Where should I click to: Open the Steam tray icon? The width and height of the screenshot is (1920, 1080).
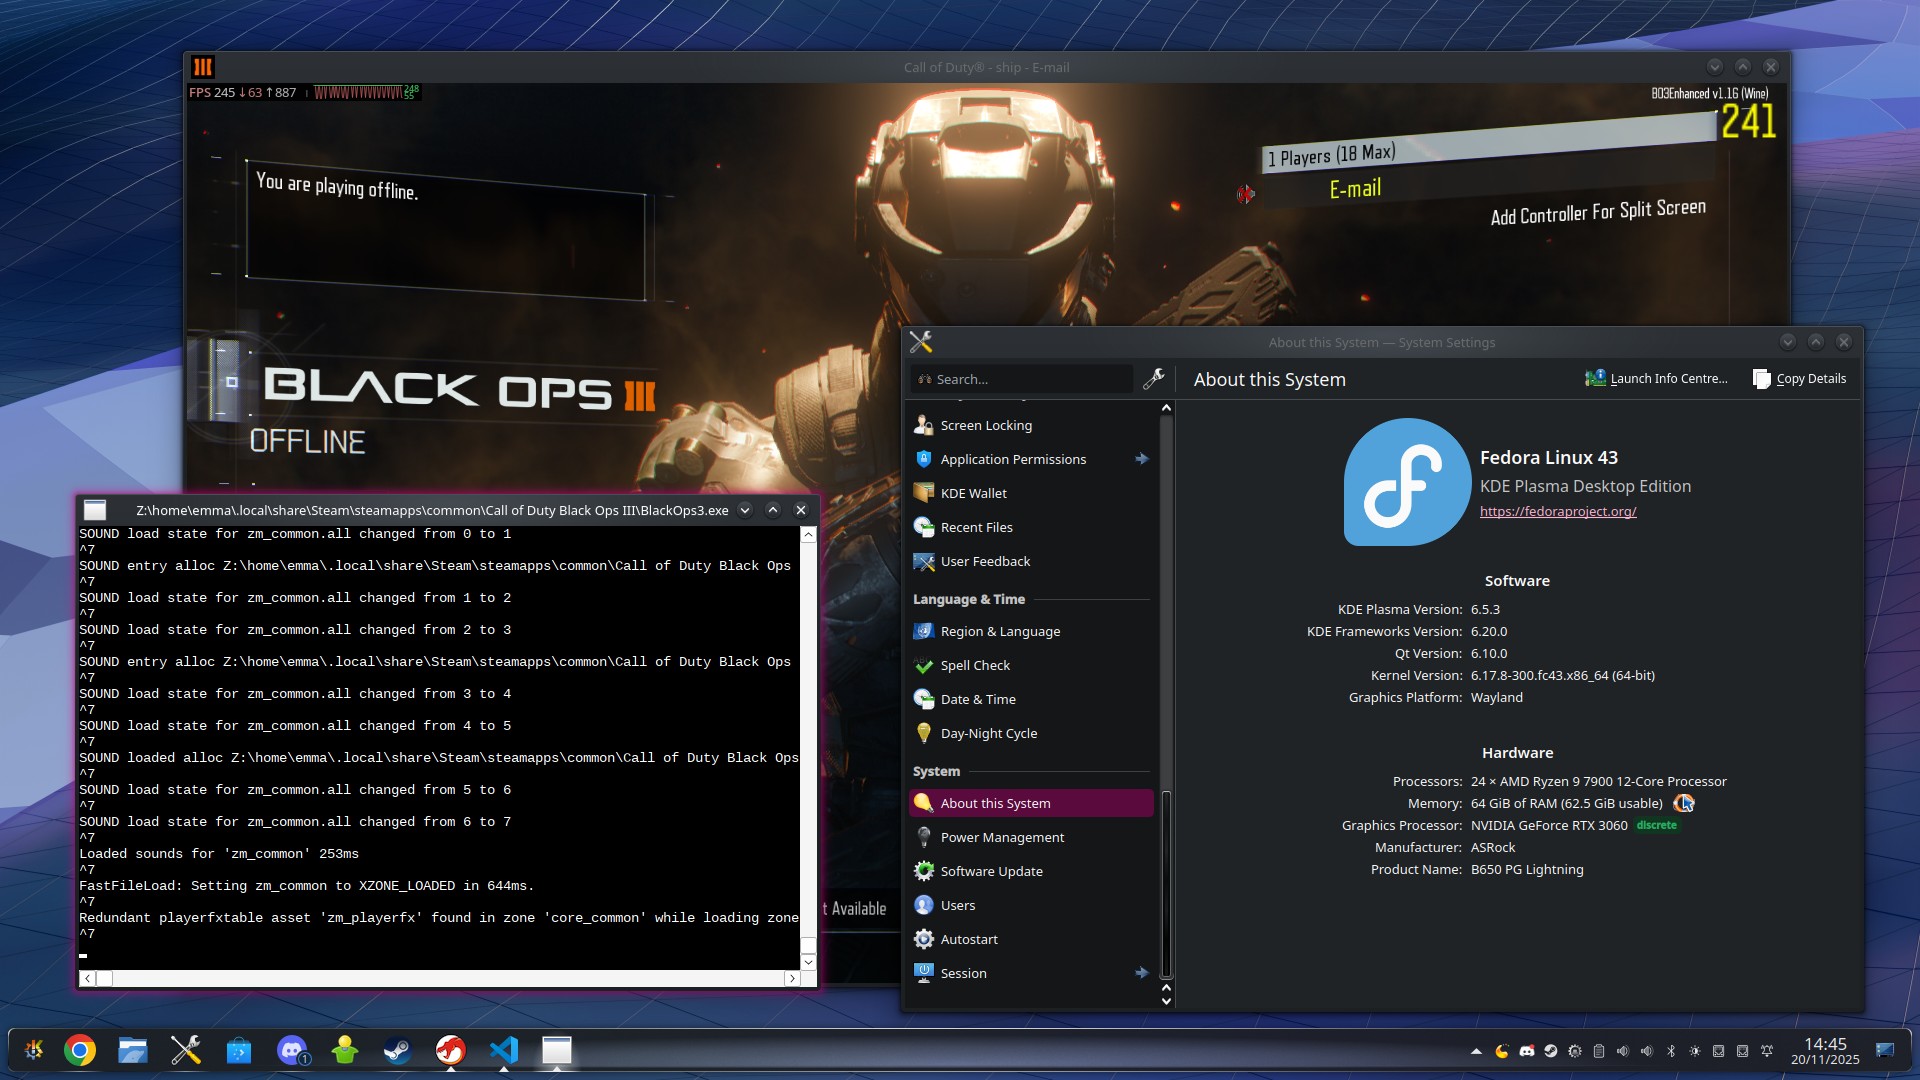(x=1550, y=1051)
